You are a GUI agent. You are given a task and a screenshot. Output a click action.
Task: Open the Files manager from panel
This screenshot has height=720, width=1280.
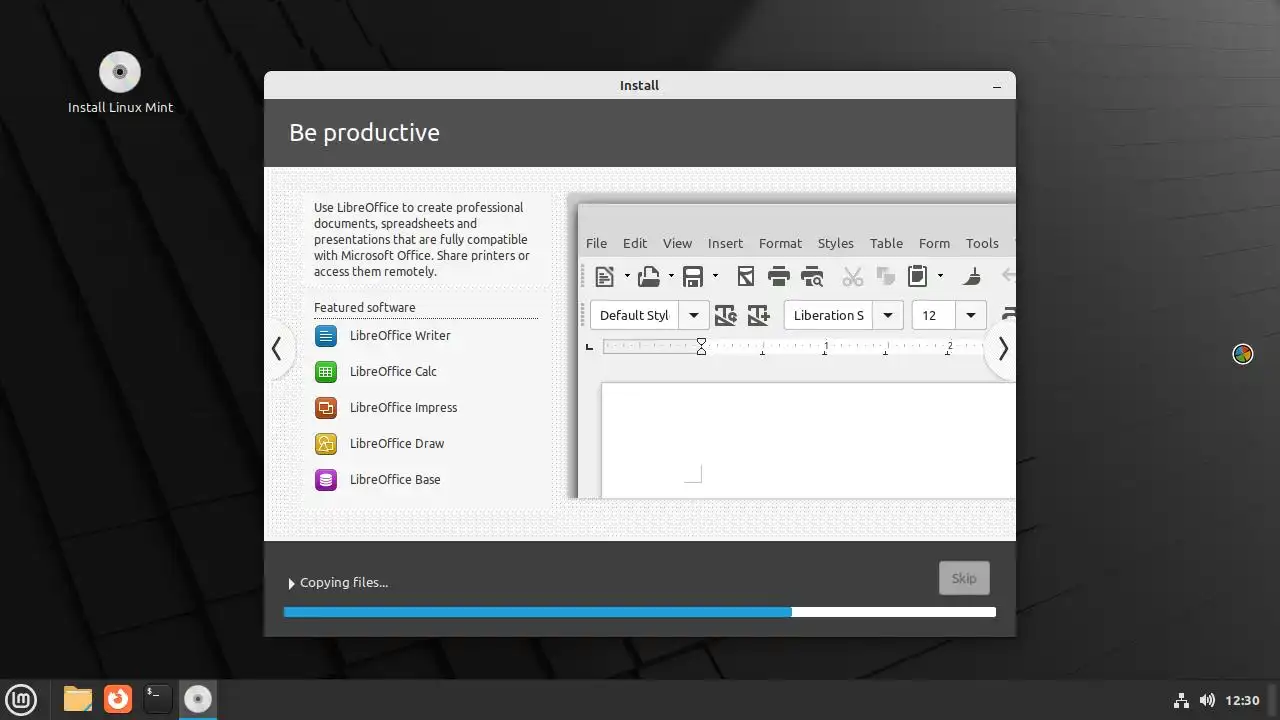[78, 699]
